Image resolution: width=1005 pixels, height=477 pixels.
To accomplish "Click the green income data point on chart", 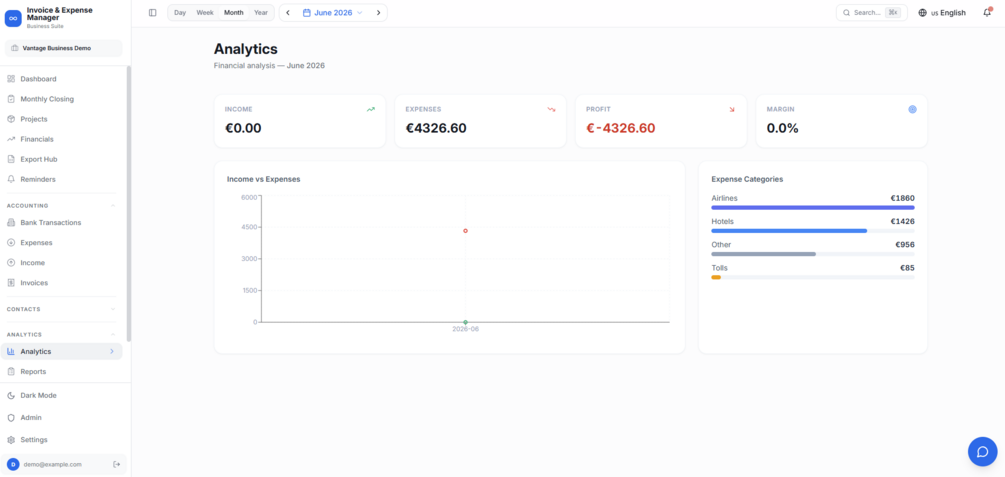I will [465, 322].
